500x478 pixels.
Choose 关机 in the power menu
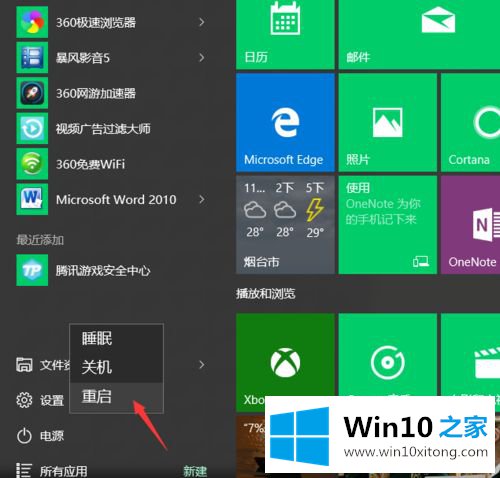point(116,367)
